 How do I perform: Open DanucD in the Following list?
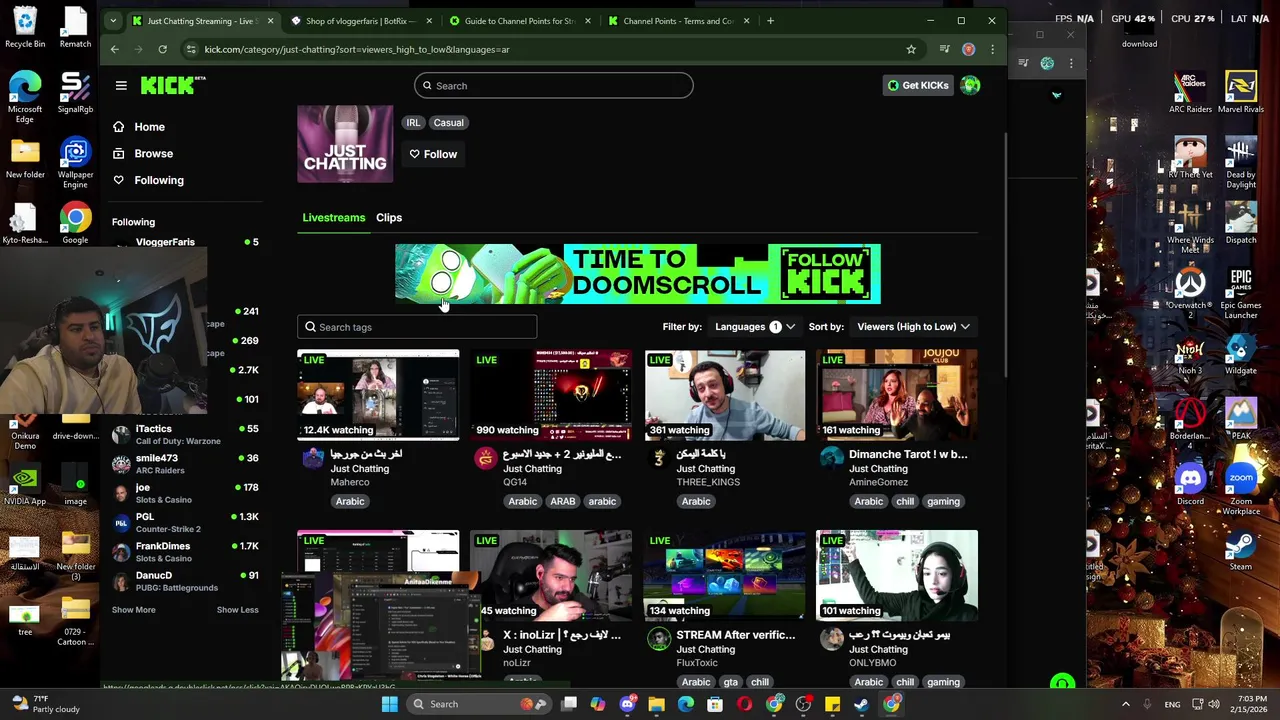[x=186, y=581]
